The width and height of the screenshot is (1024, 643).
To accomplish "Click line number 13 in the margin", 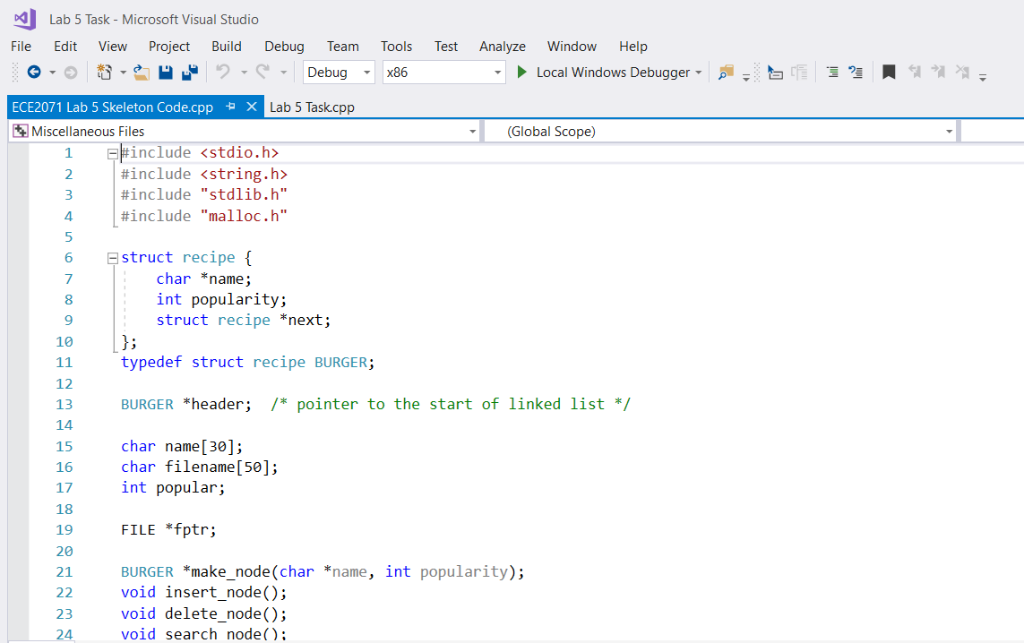I will coord(64,404).
